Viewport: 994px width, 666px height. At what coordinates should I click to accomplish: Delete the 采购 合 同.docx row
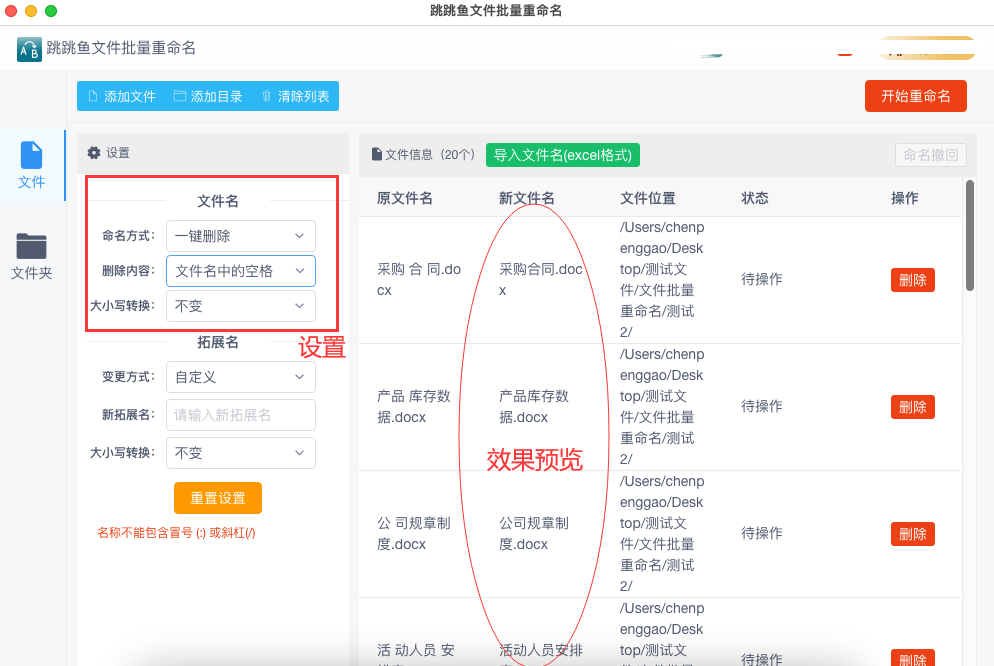912,280
